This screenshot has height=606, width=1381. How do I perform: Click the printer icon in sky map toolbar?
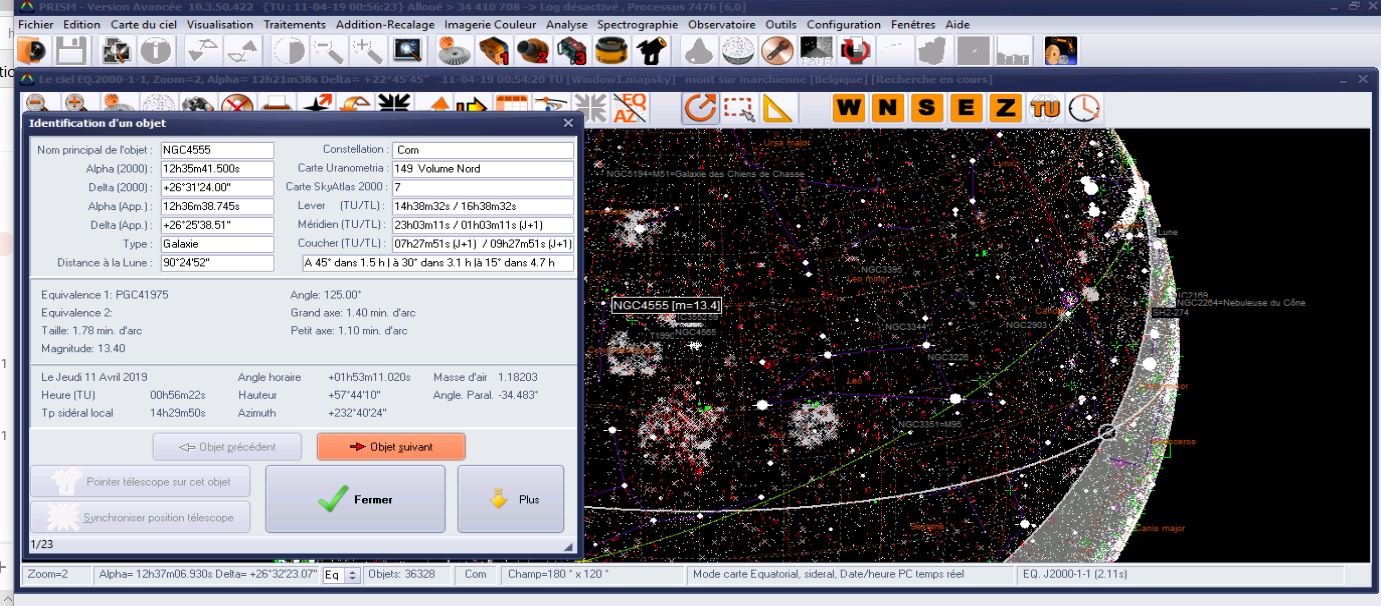277,106
